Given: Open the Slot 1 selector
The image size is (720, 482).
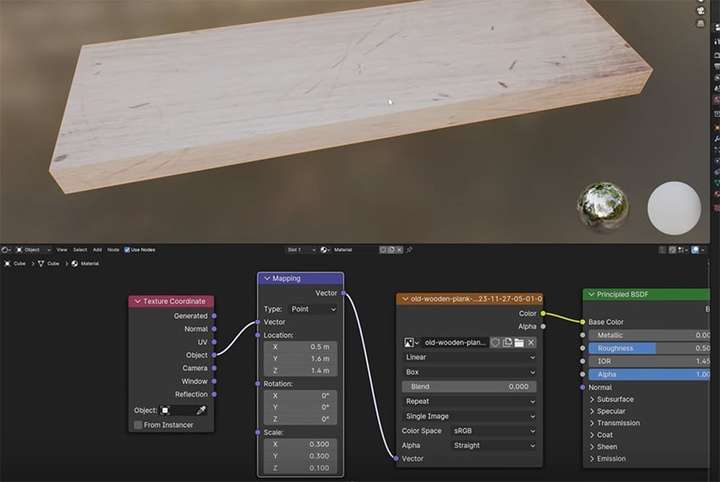Looking at the screenshot, I should (x=301, y=250).
